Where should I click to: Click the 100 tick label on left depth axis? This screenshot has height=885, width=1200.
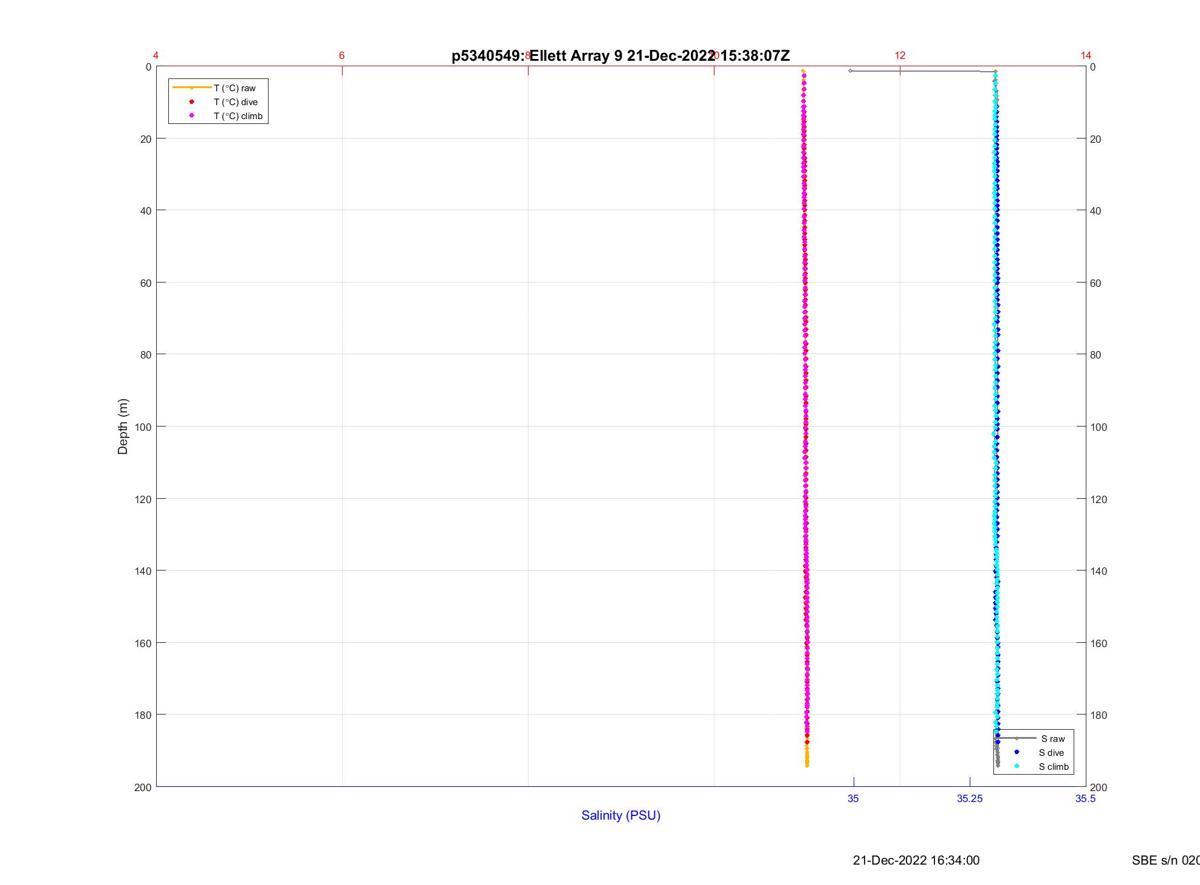coord(143,427)
